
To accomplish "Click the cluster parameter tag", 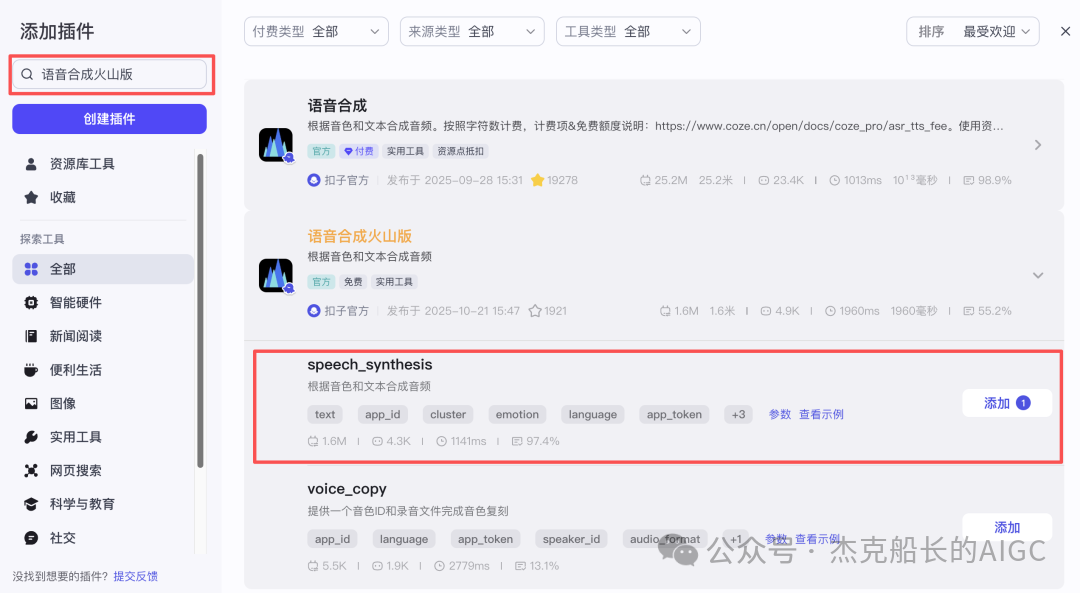I will [448, 415].
